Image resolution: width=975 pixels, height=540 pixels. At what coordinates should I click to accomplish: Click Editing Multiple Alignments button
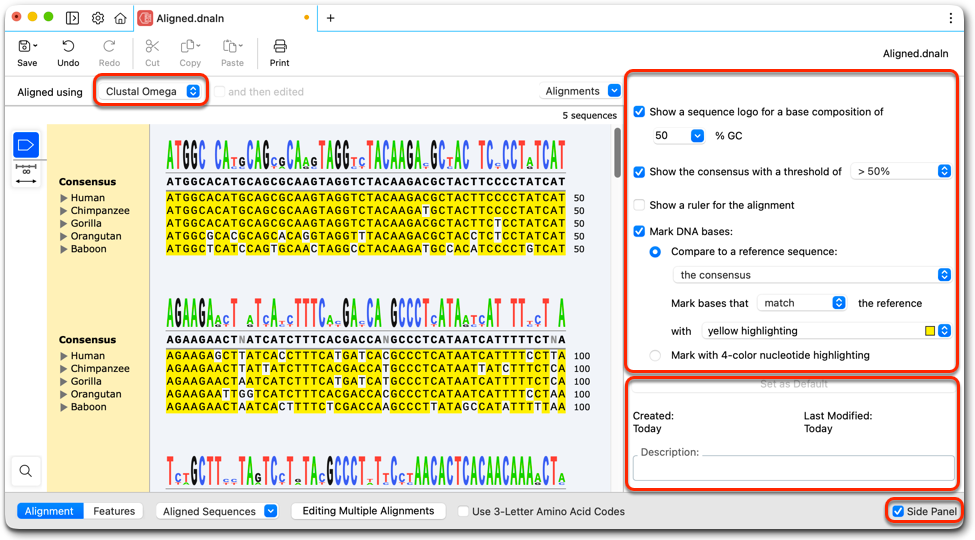pos(368,511)
